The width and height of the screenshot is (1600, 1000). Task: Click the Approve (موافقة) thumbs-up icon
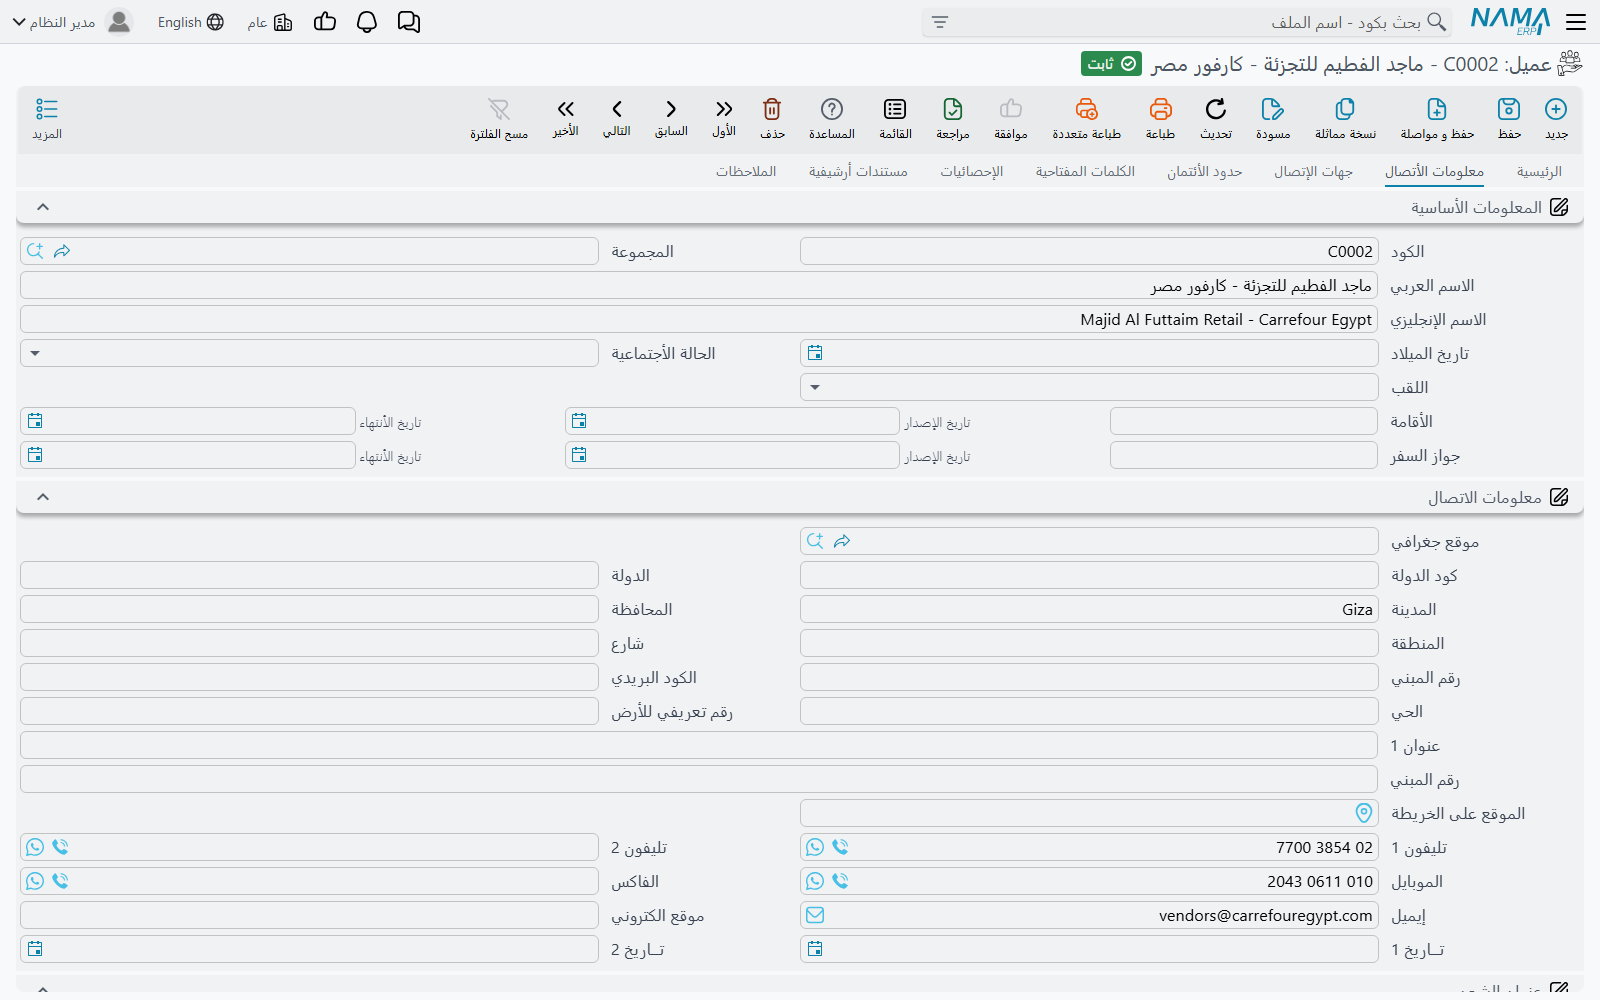tap(1011, 109)
